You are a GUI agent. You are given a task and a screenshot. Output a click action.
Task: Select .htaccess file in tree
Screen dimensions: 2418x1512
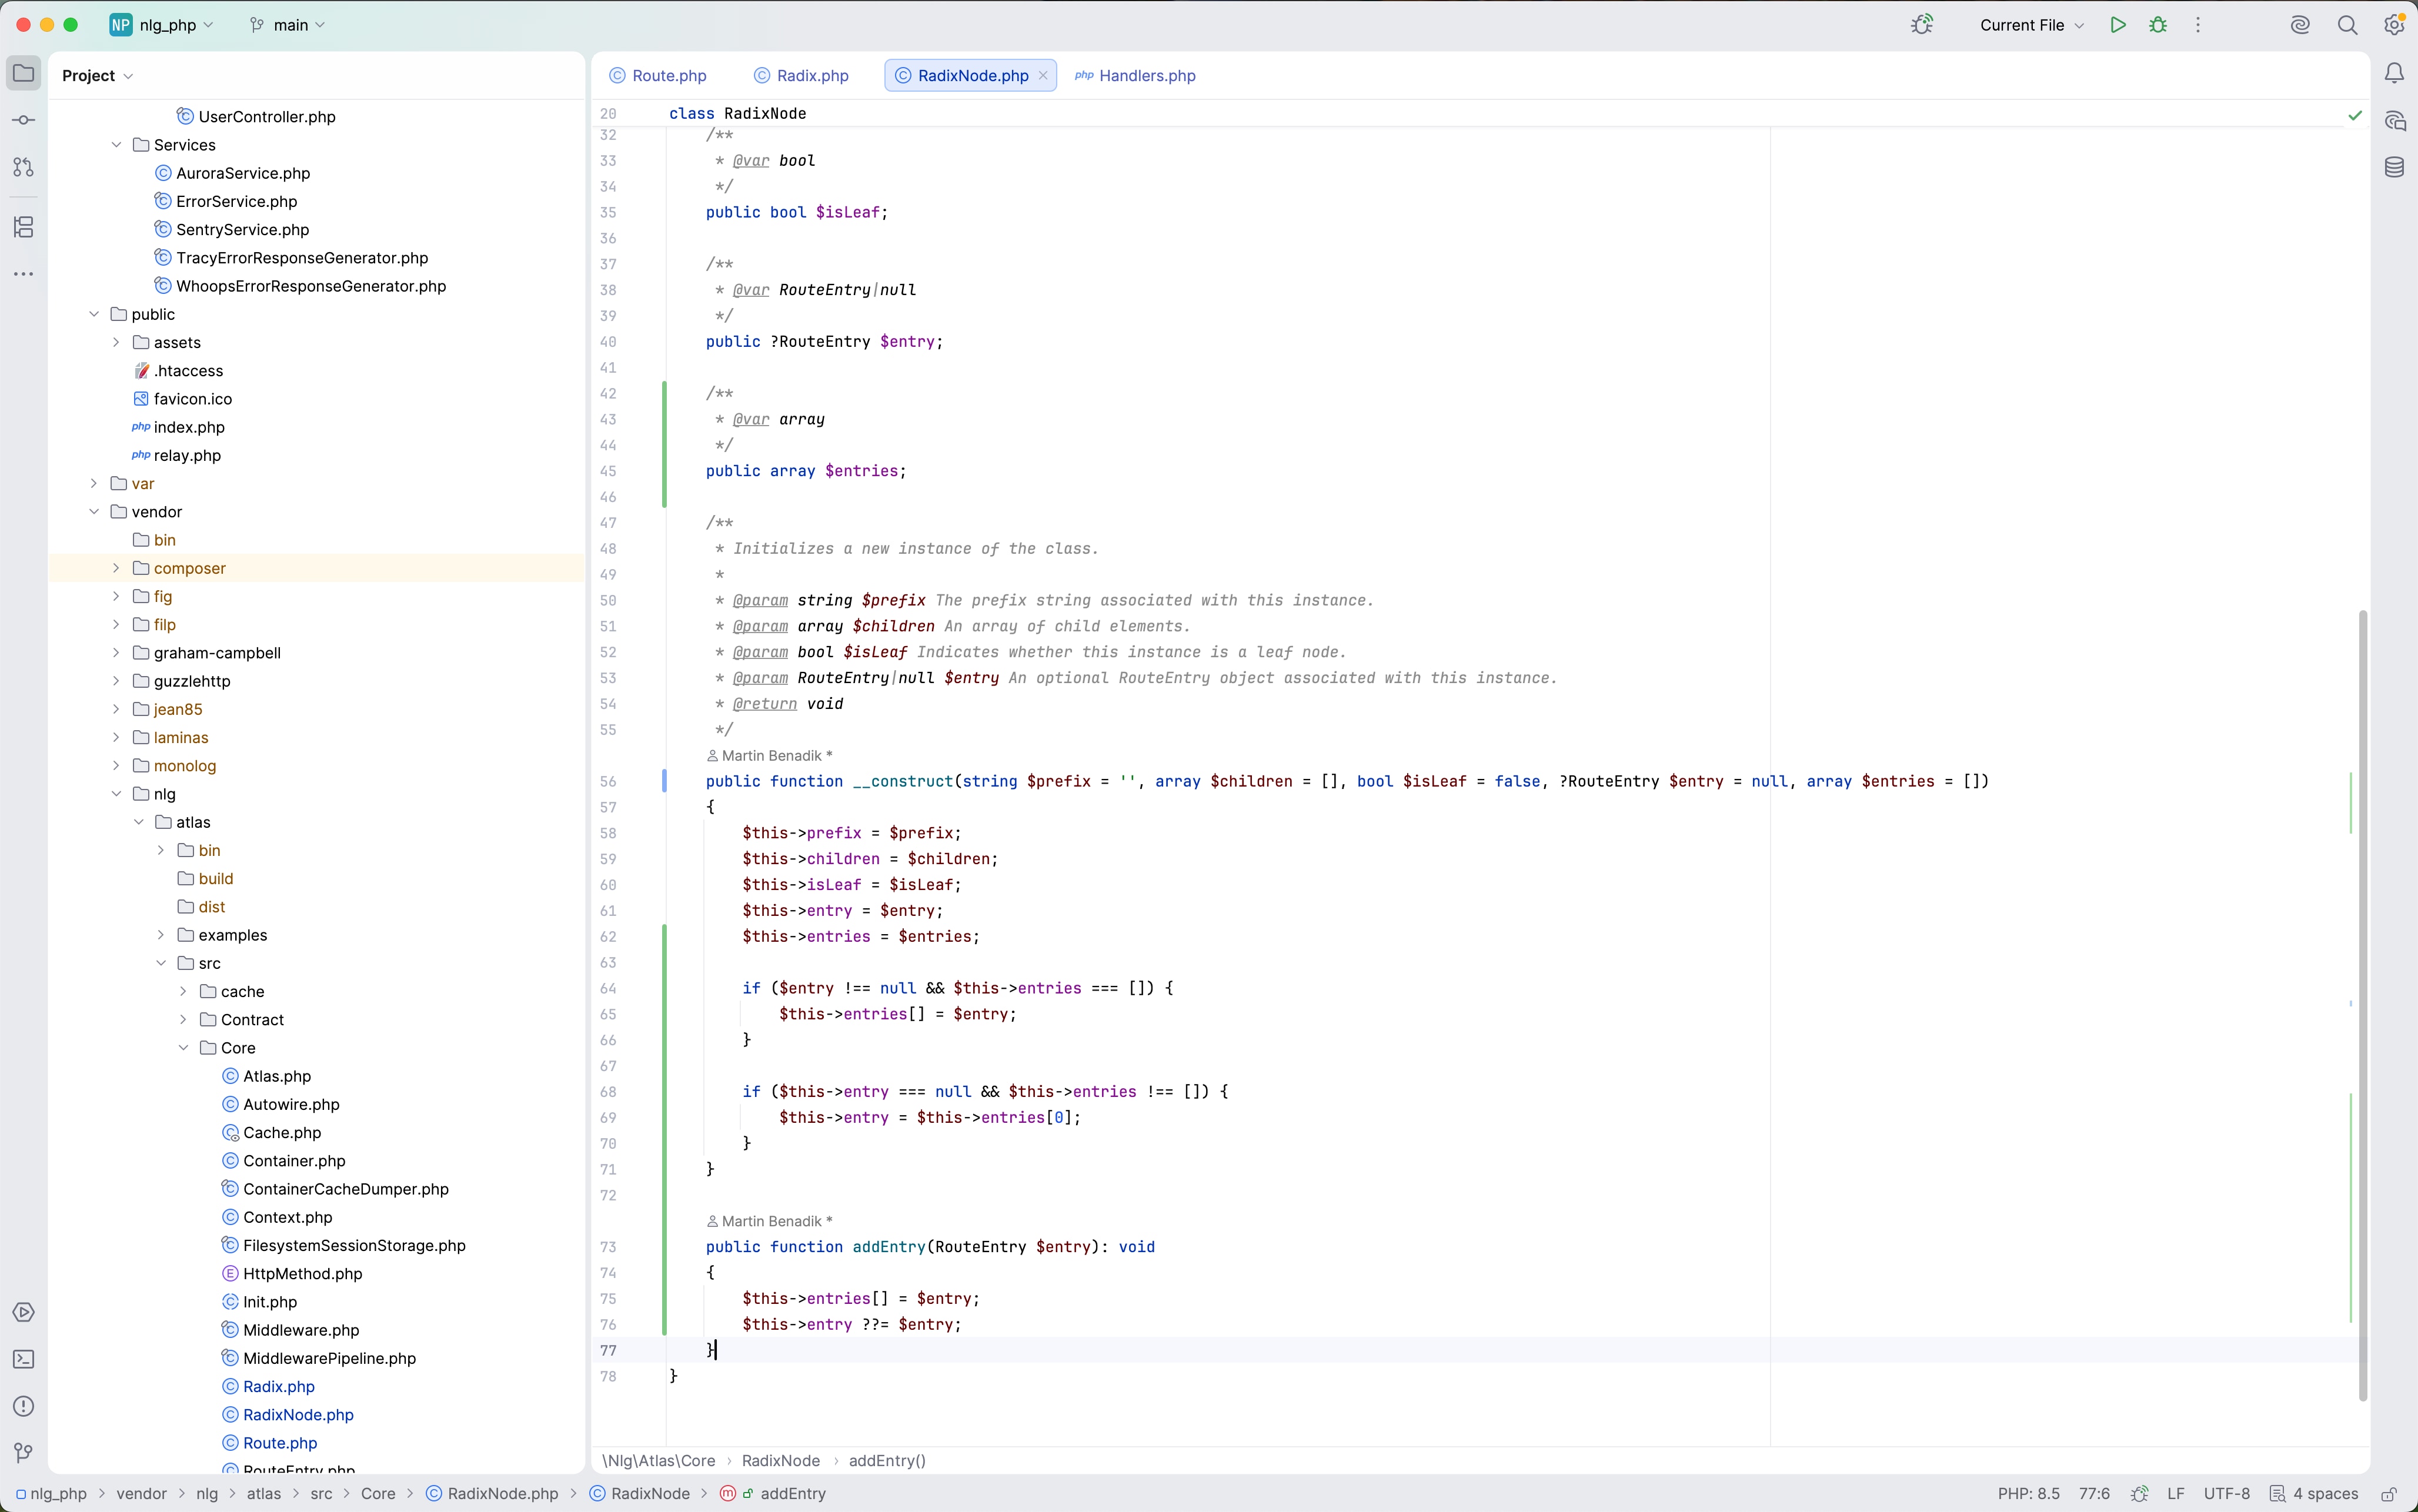(188, 371)
